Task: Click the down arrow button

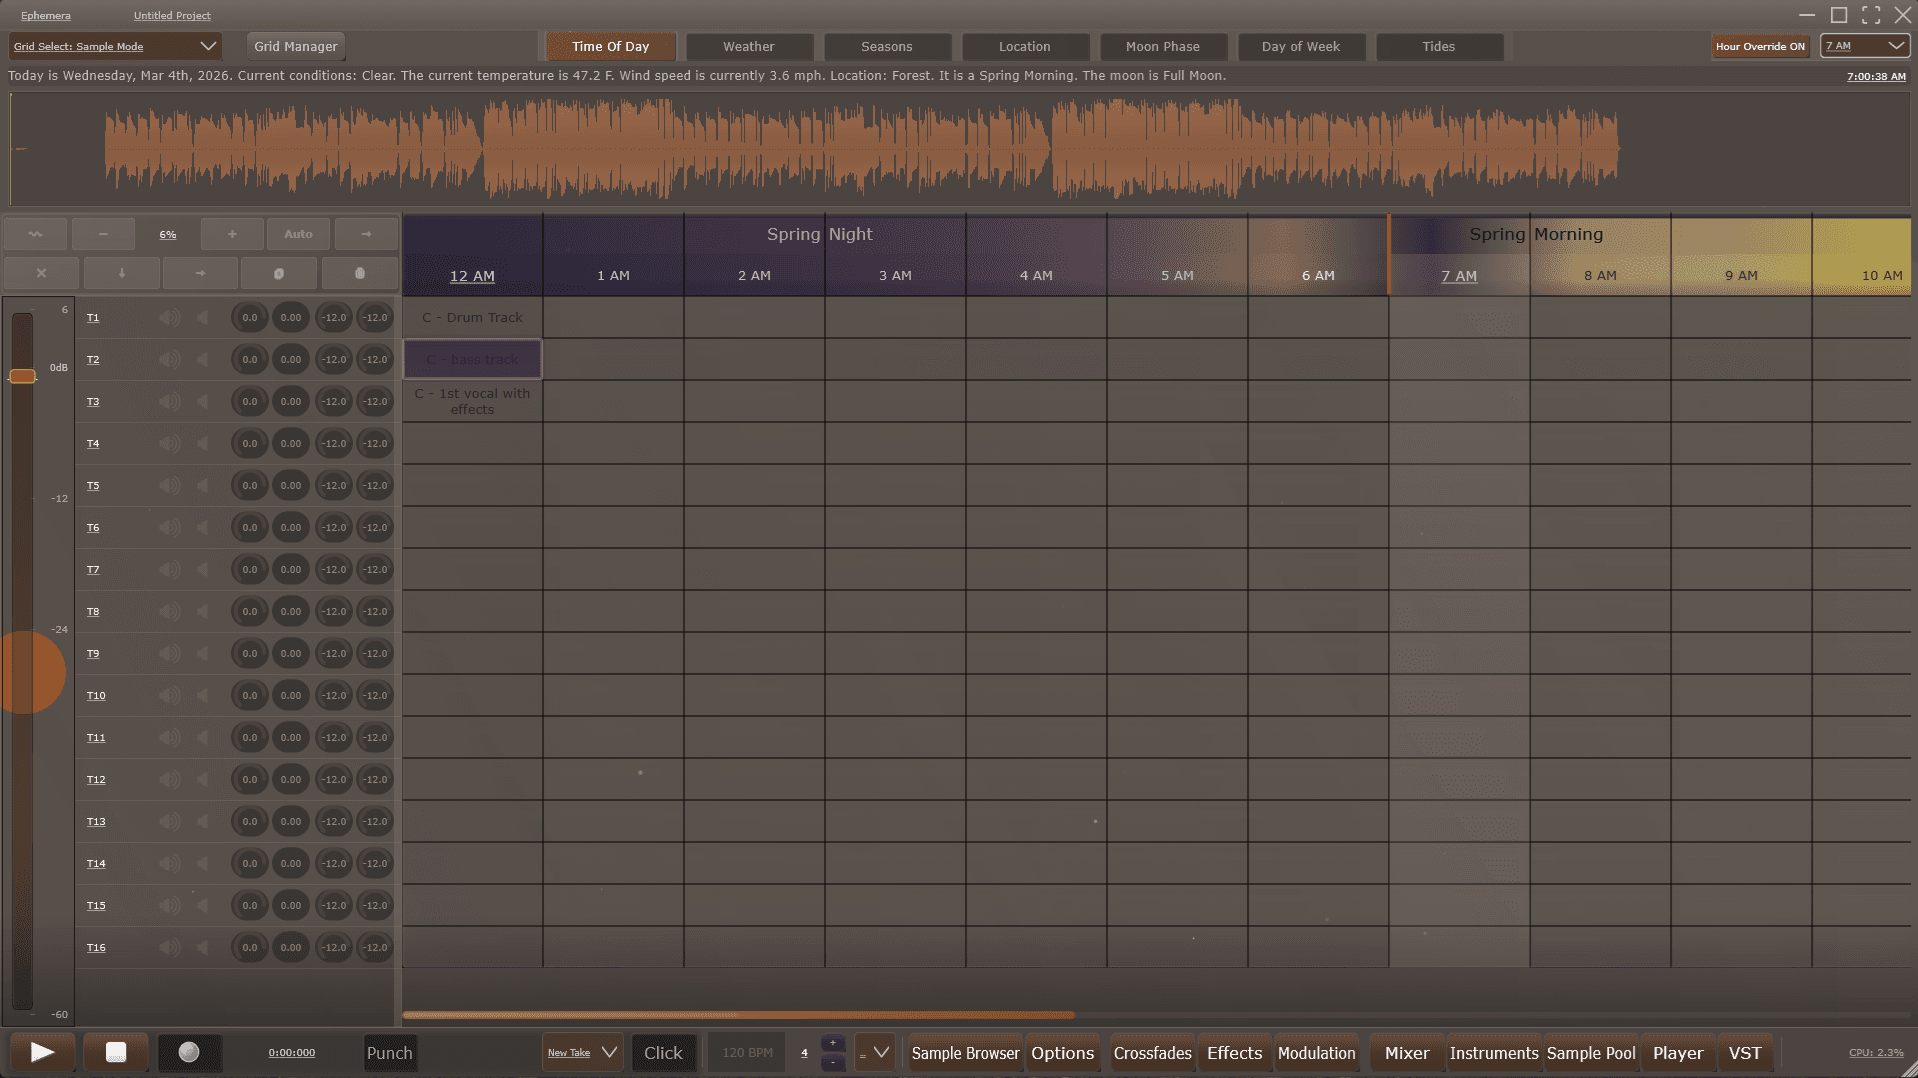Action: (121, 273)
